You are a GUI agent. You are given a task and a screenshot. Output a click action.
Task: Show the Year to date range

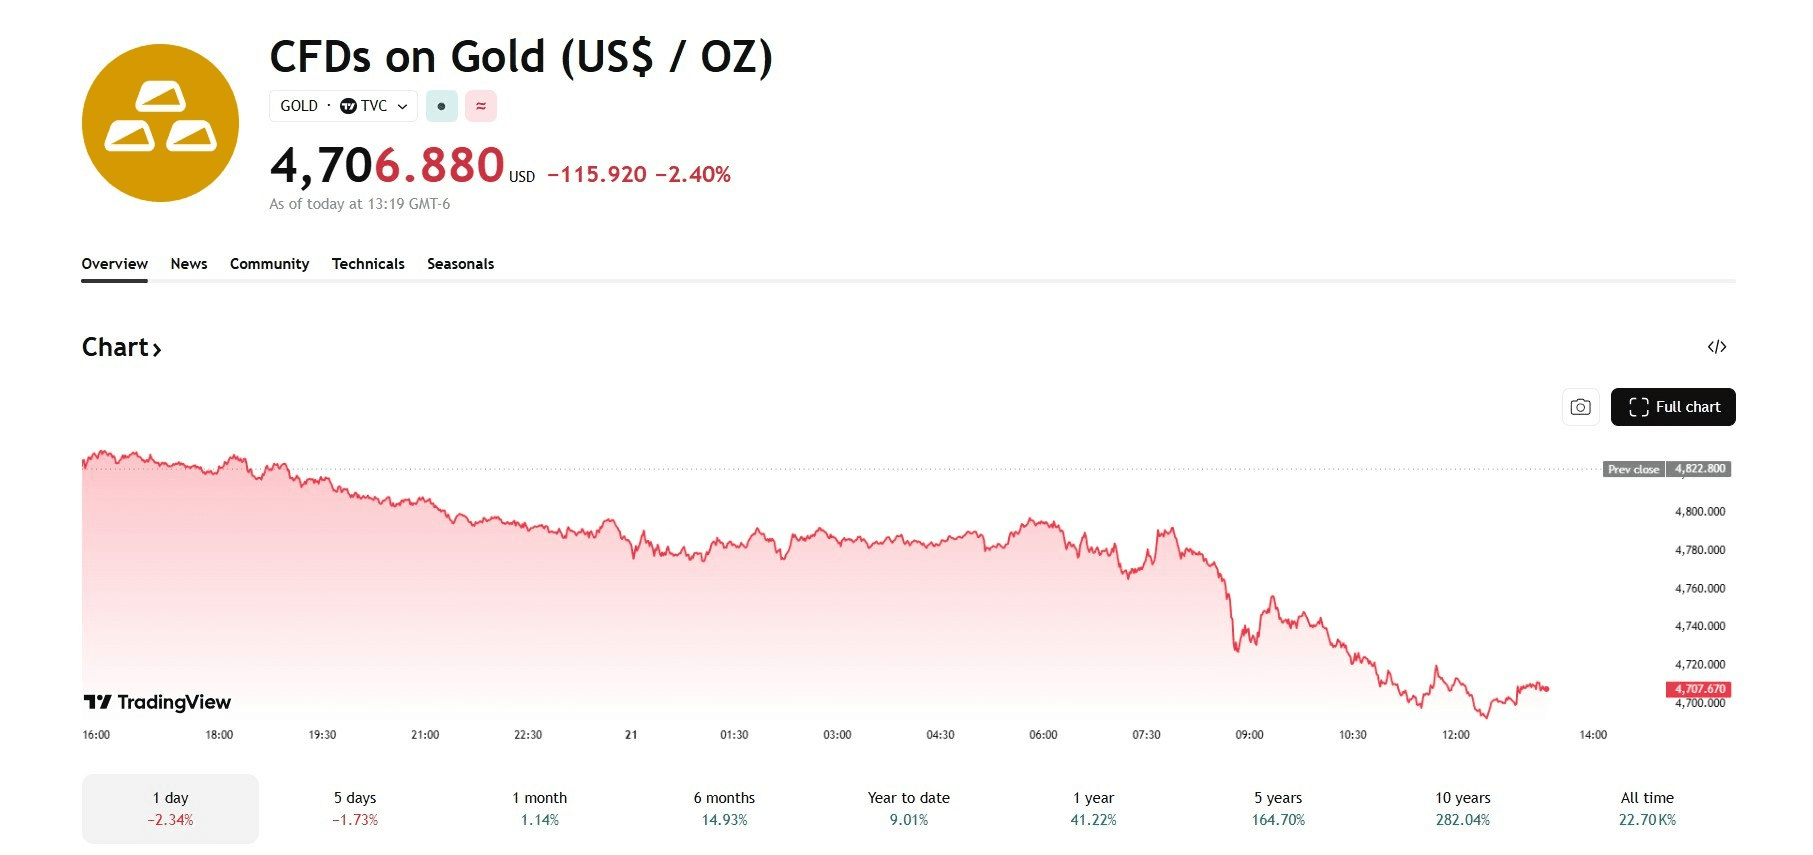click(x=909, y=808)
